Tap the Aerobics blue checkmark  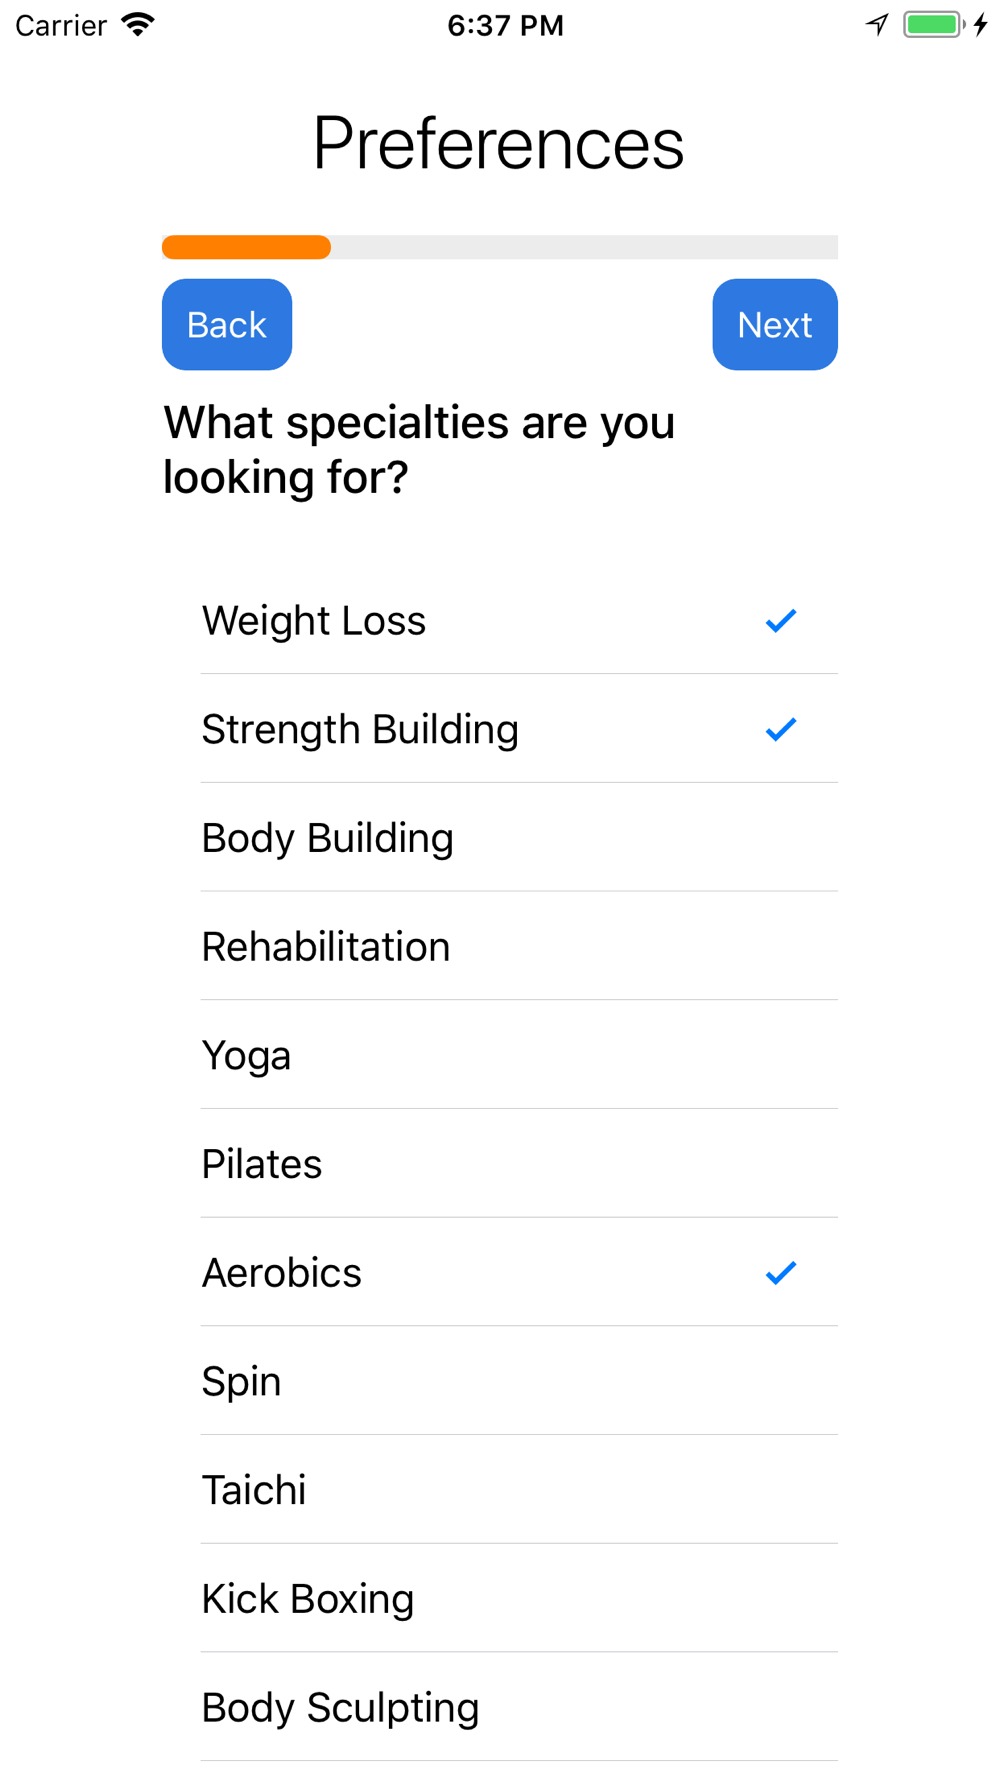(x=780, y=1273)
